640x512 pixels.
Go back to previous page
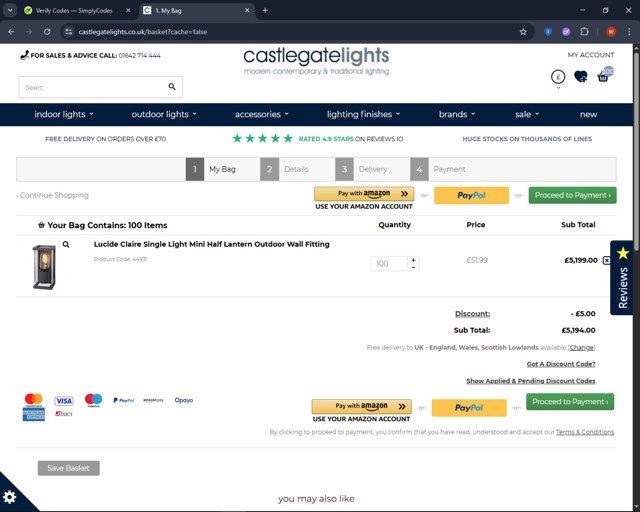tap(11, 32)
